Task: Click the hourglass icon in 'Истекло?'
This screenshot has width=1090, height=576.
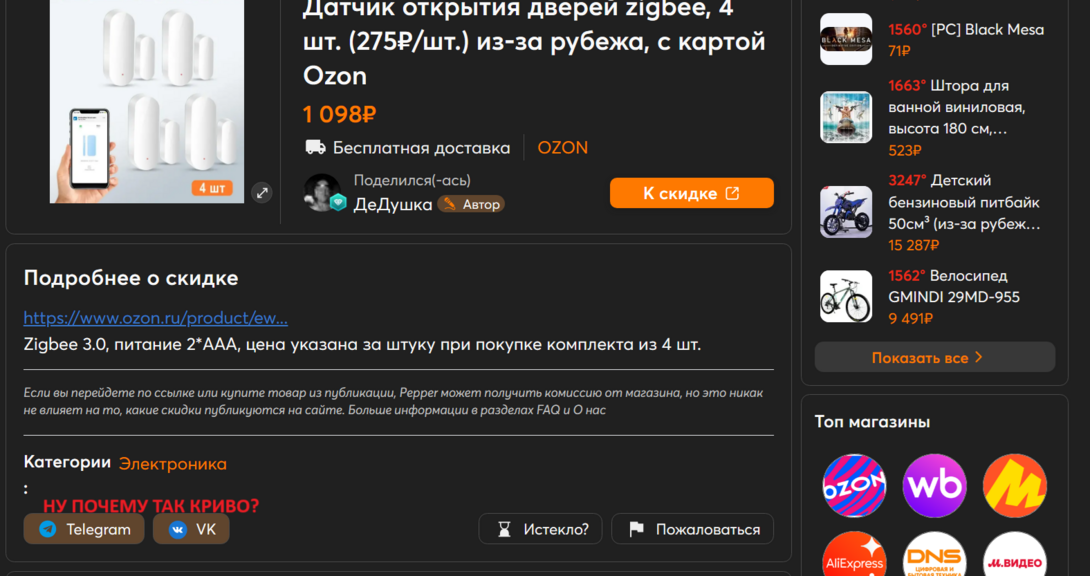Action: tap(504, 529)
